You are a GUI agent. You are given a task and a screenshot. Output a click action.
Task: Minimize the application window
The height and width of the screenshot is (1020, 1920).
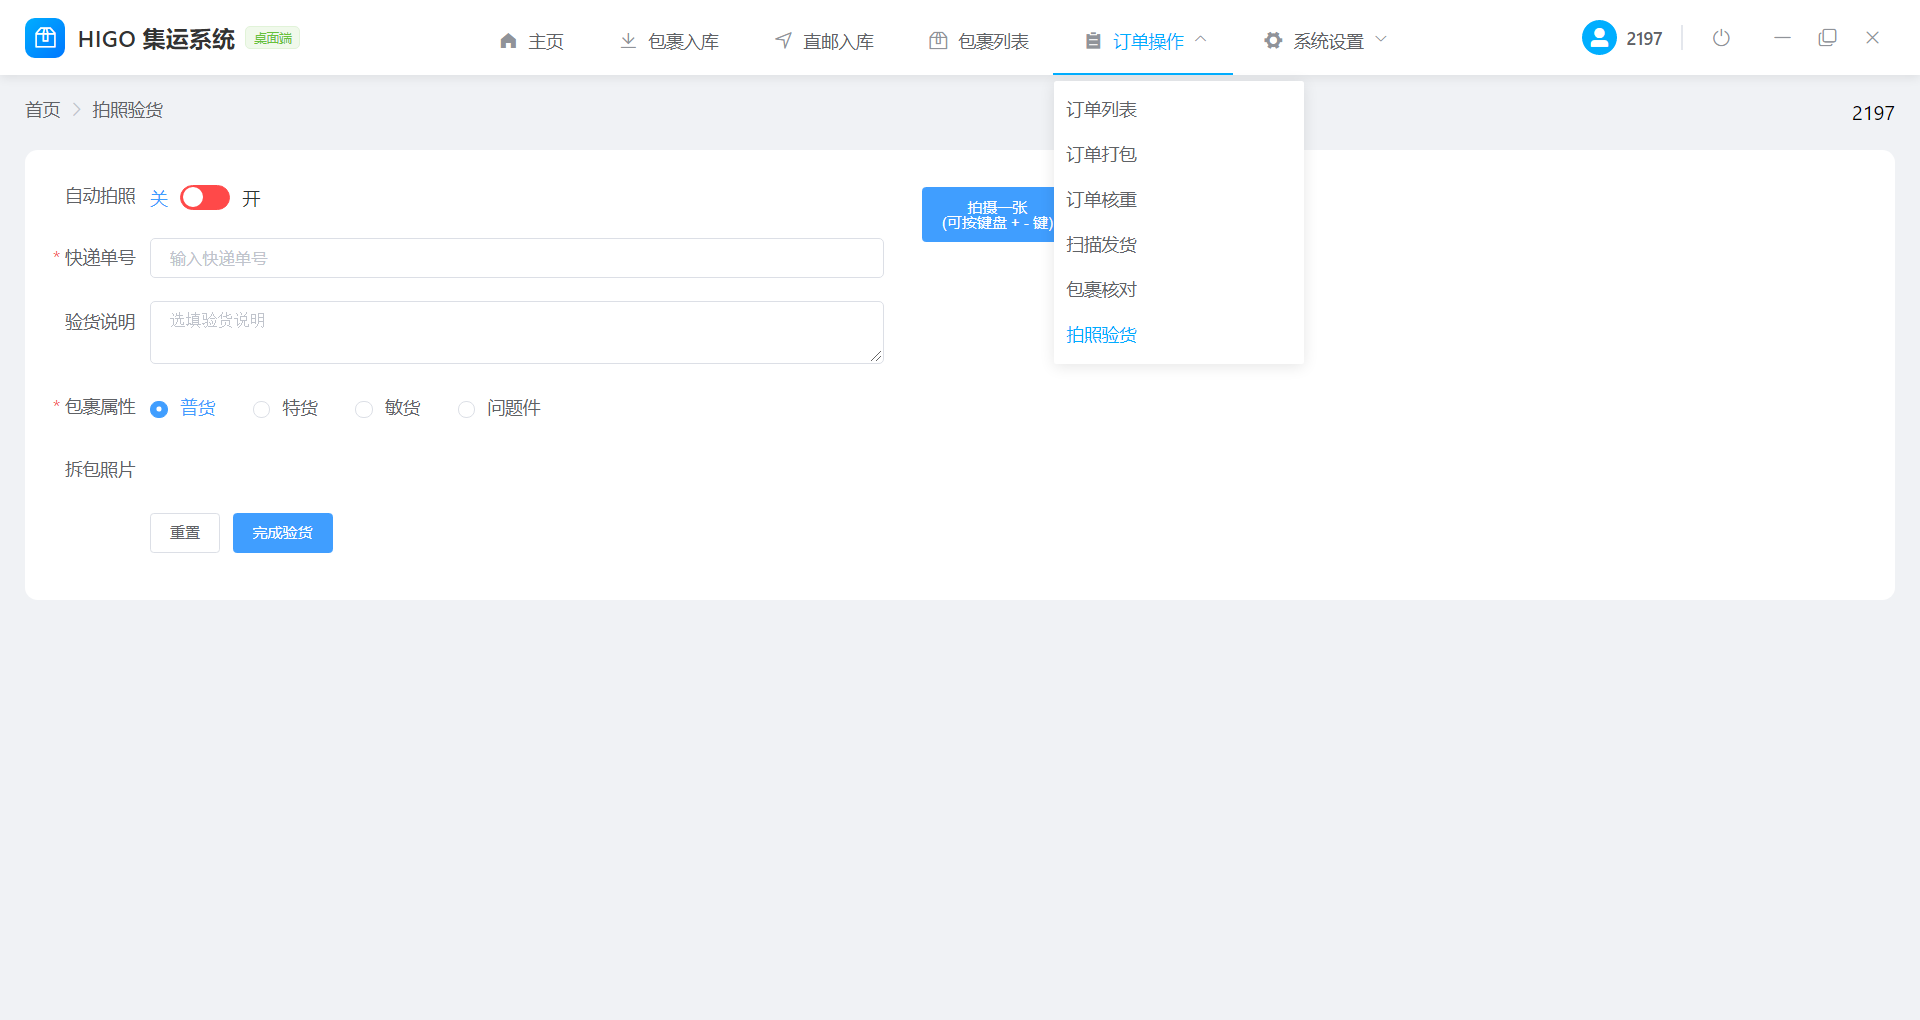[x=1782, y=38]
